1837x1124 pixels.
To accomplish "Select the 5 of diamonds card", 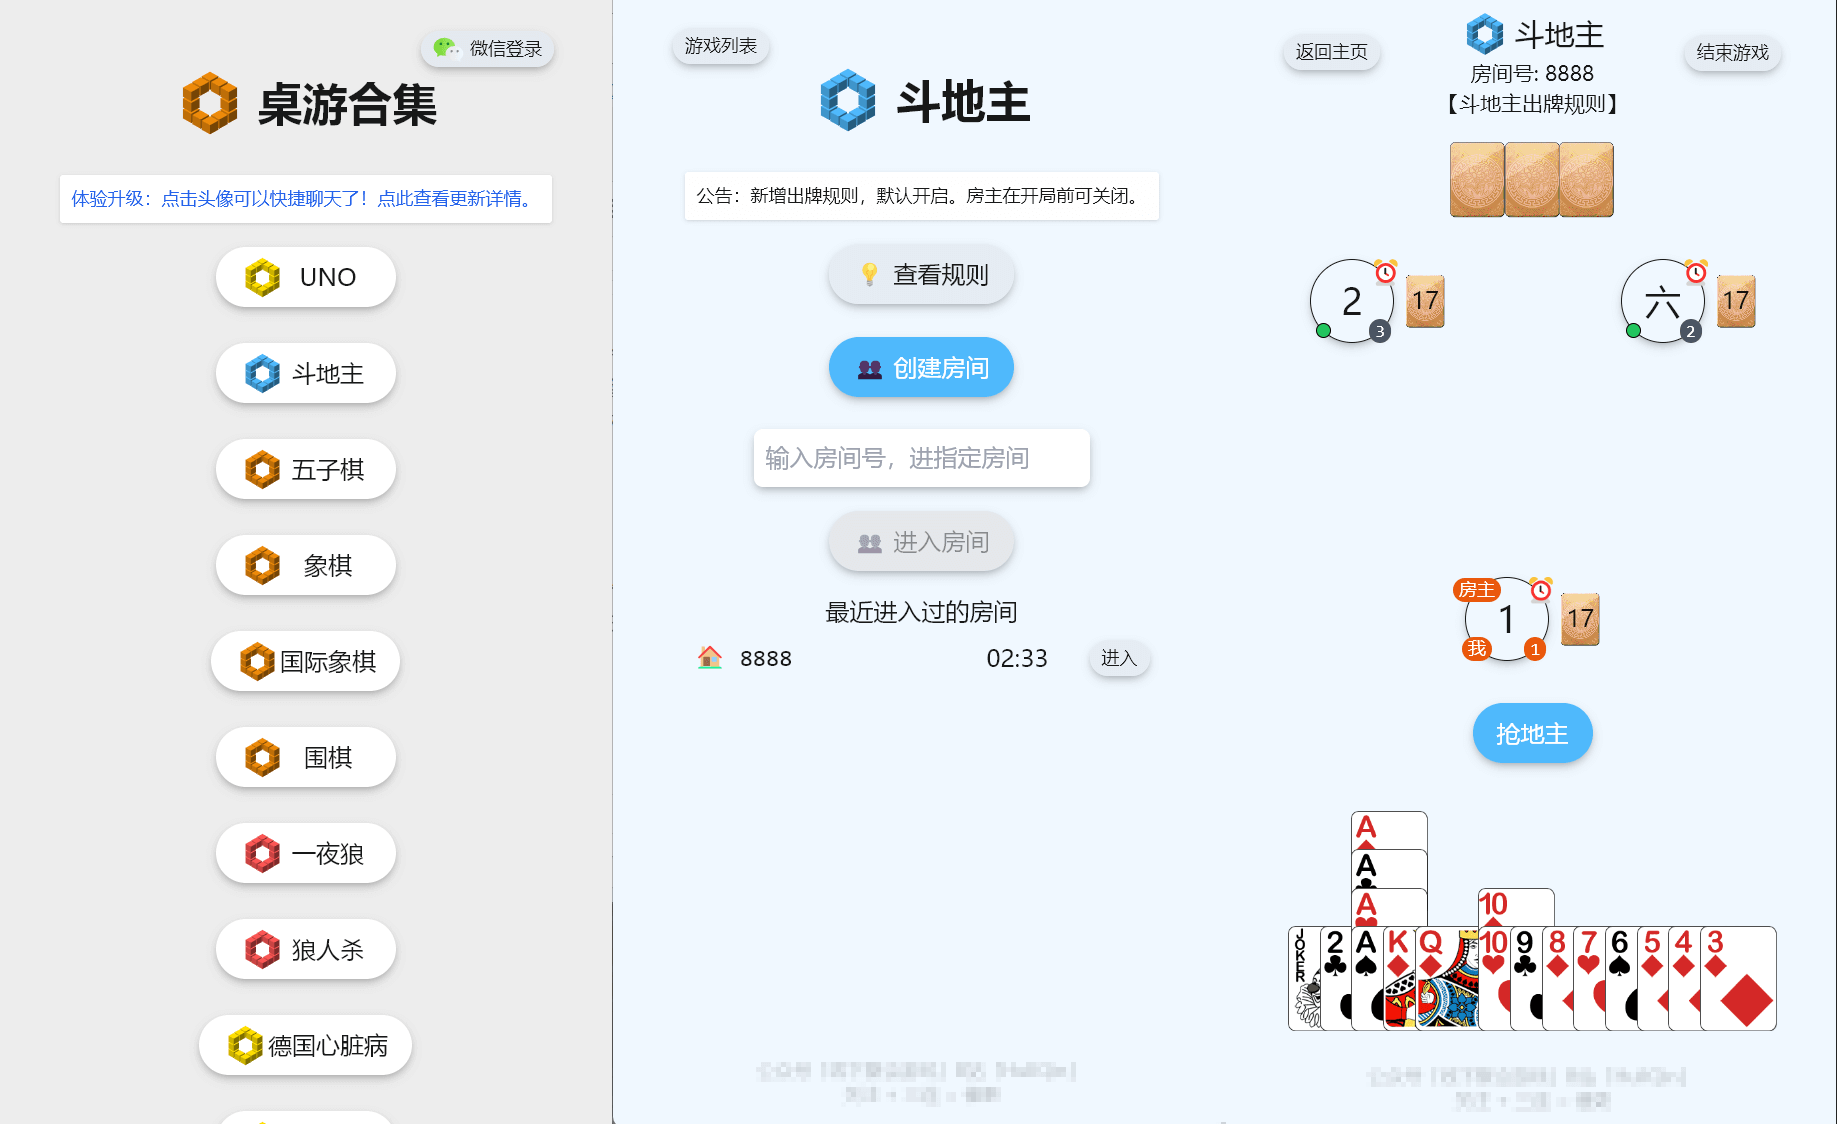I will 1653,978.
